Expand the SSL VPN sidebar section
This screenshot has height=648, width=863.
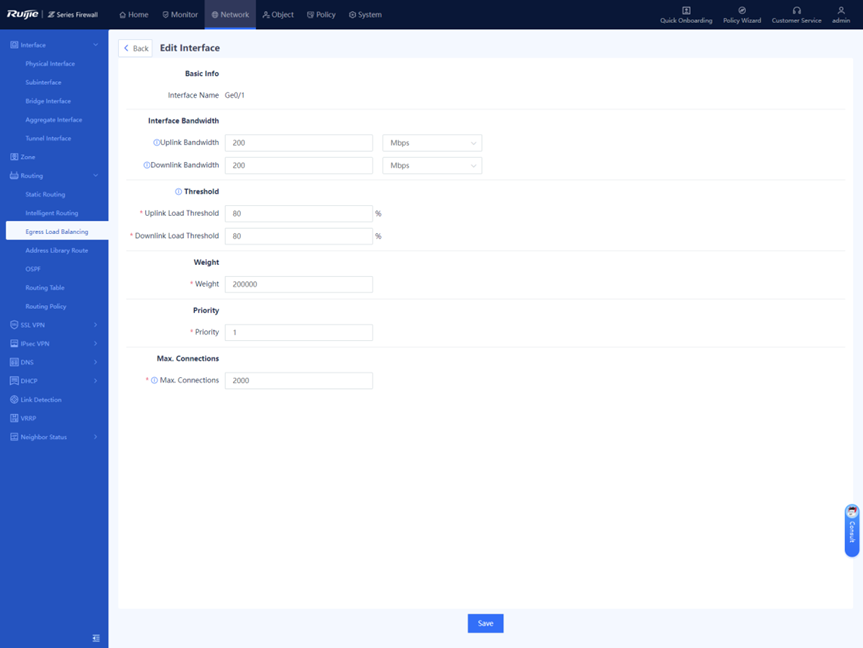pos(54,325)
